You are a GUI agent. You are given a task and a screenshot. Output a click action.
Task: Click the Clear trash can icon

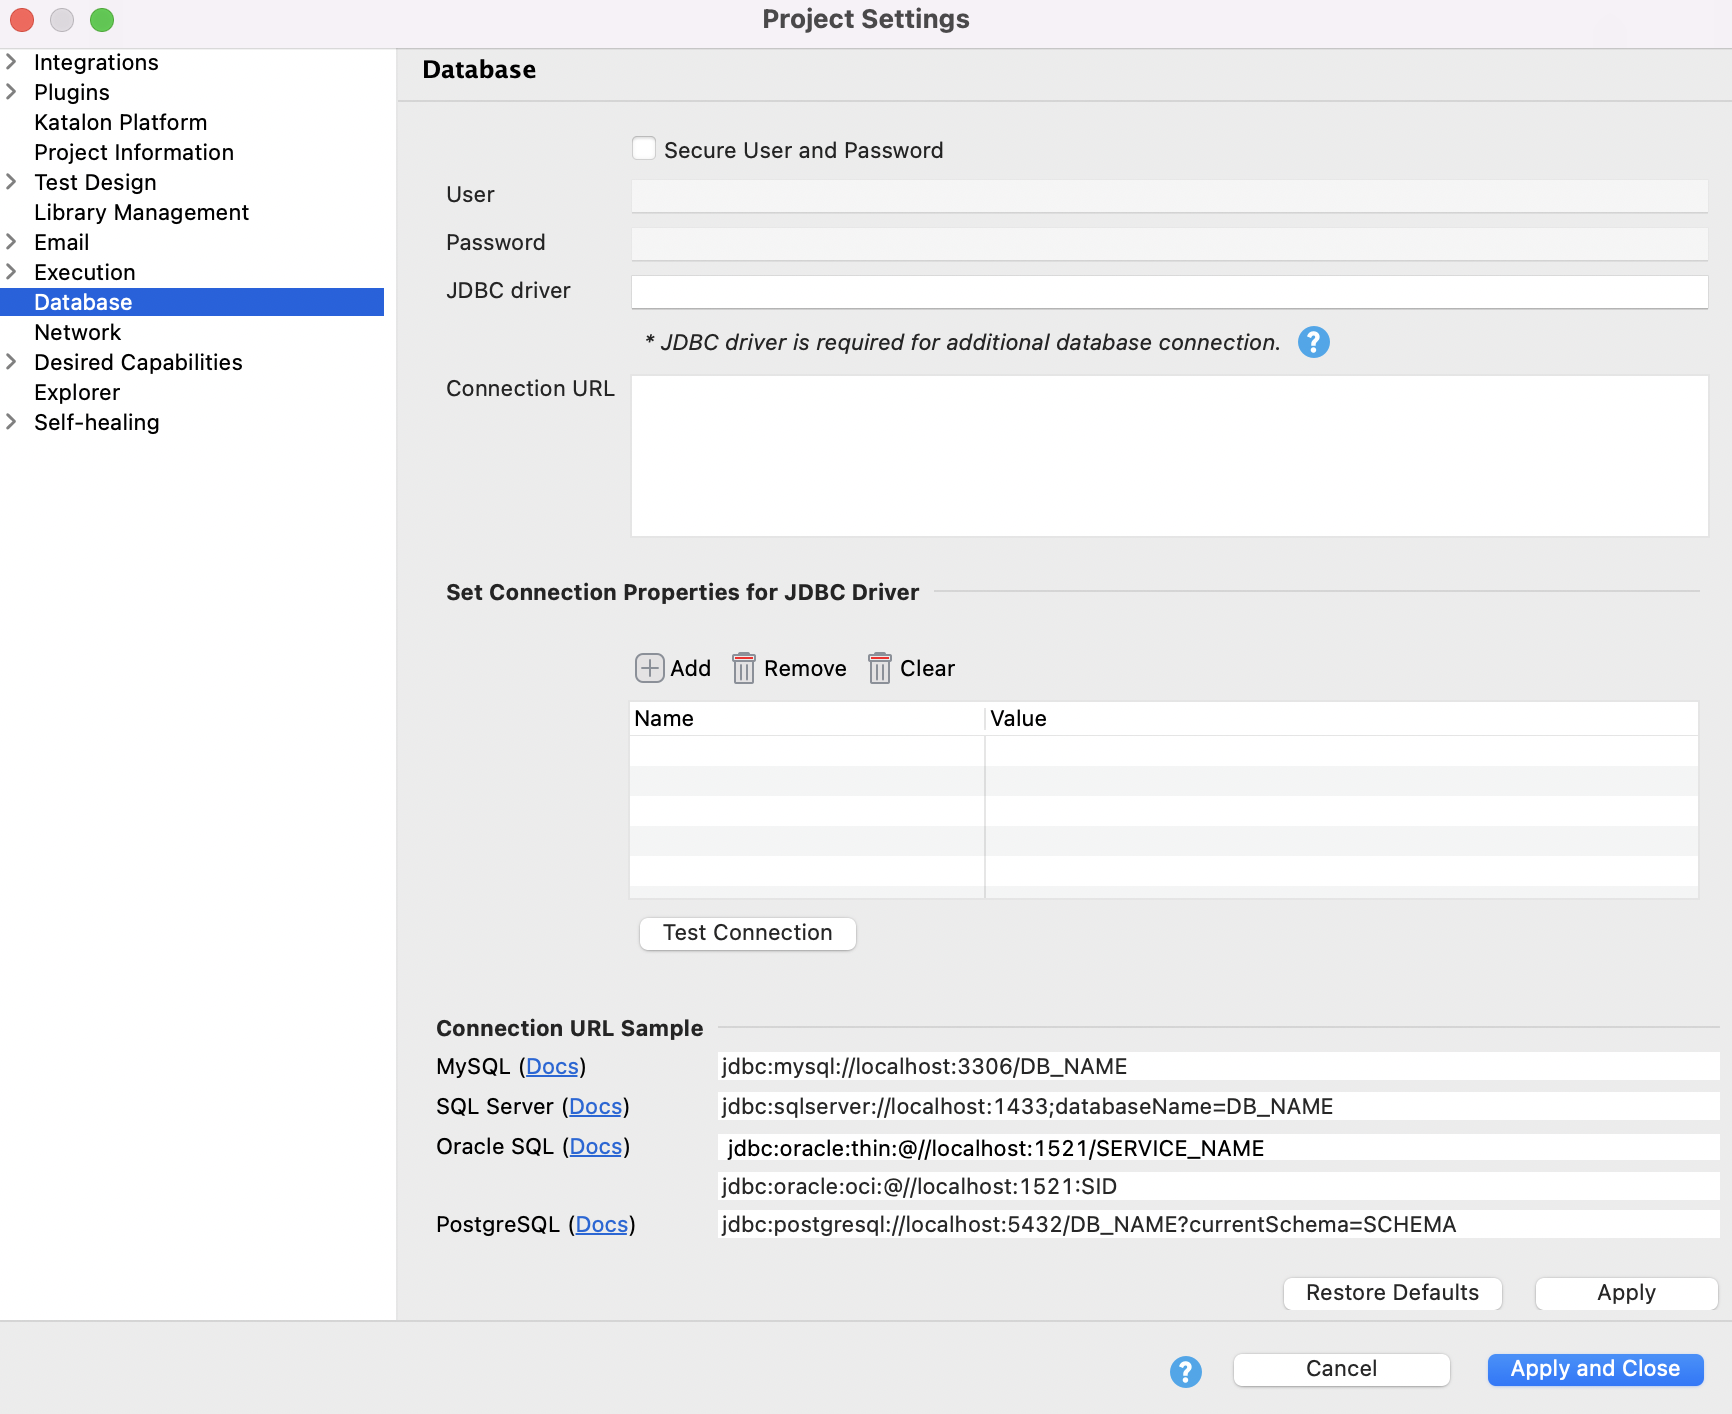pos(879,668)
